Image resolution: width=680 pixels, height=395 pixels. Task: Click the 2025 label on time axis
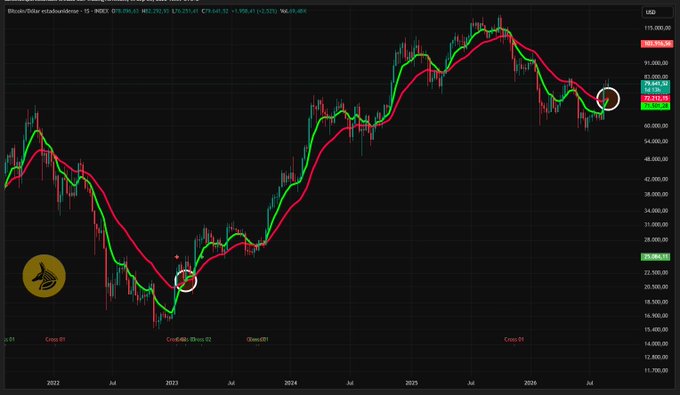point(412,383)
